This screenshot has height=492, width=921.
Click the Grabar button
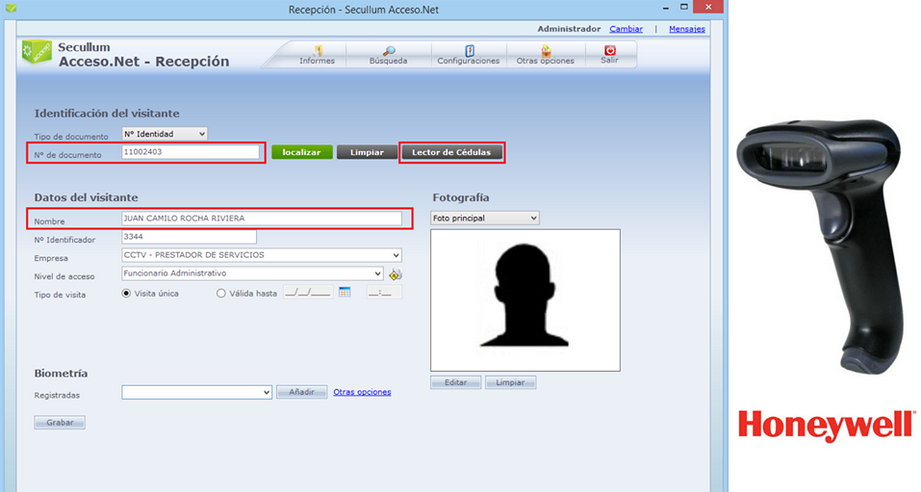60,422
